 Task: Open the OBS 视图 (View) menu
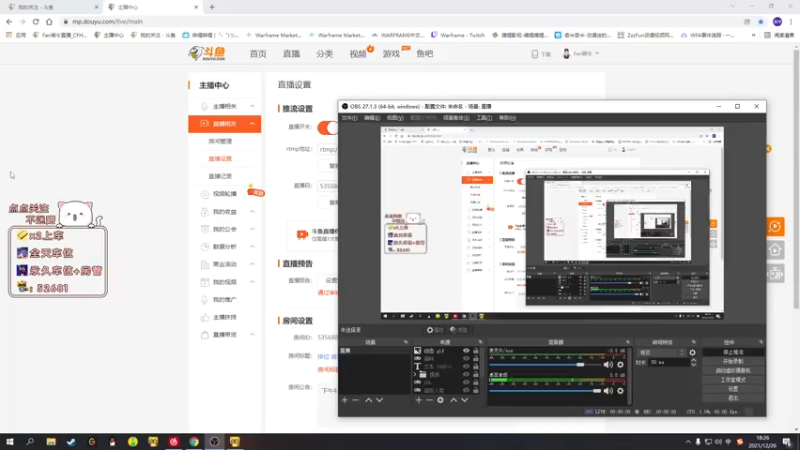(395, 118)
